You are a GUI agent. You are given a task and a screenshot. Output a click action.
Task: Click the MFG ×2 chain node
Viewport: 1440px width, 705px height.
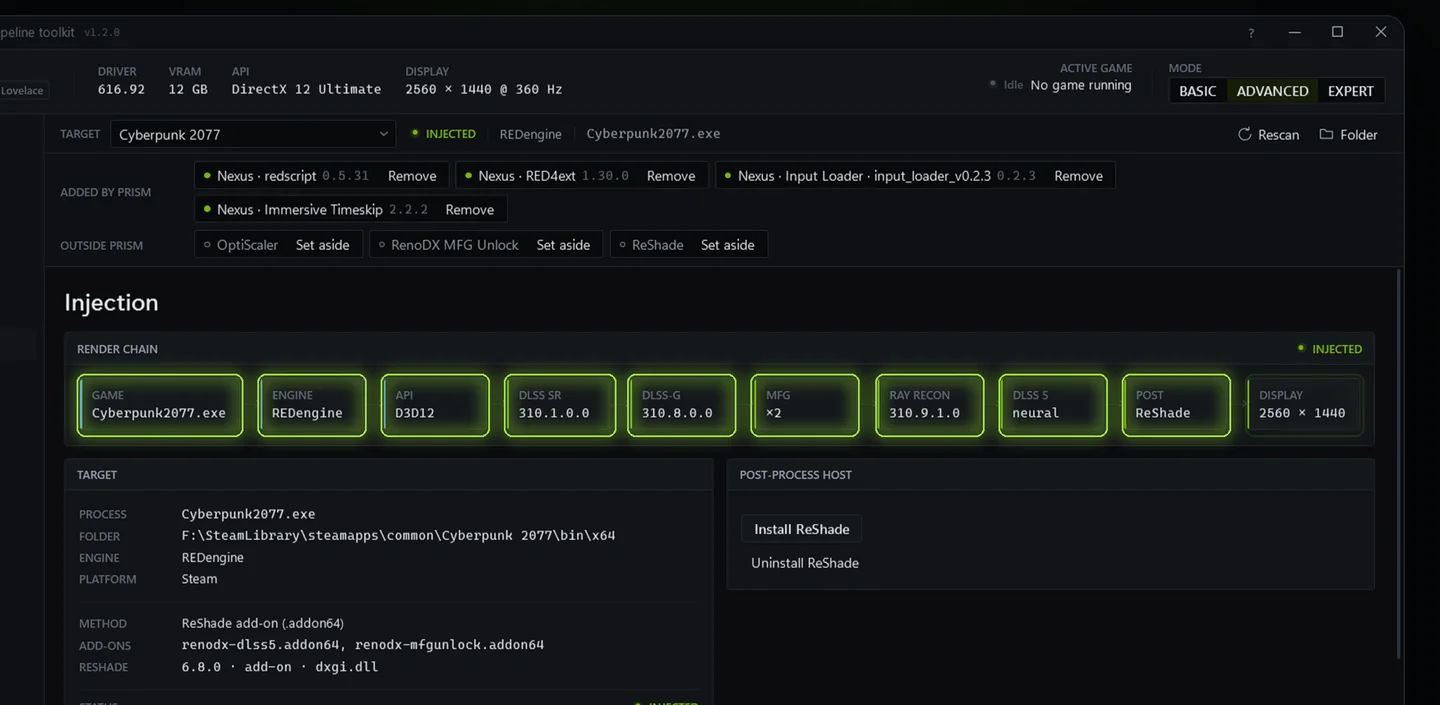(805, 405)
